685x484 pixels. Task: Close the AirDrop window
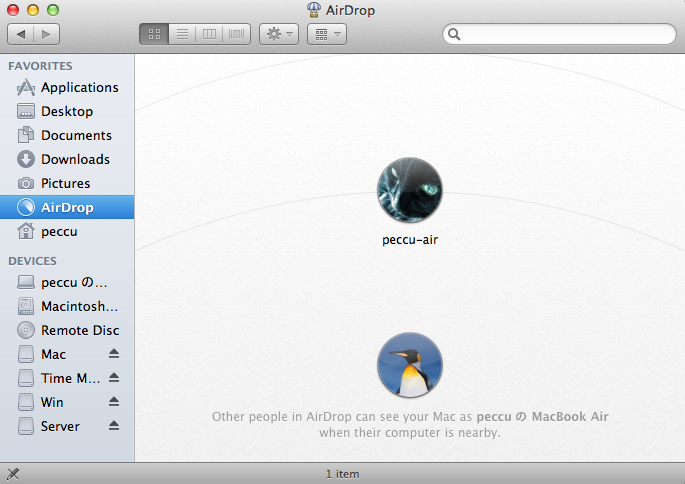click(13, 10)
